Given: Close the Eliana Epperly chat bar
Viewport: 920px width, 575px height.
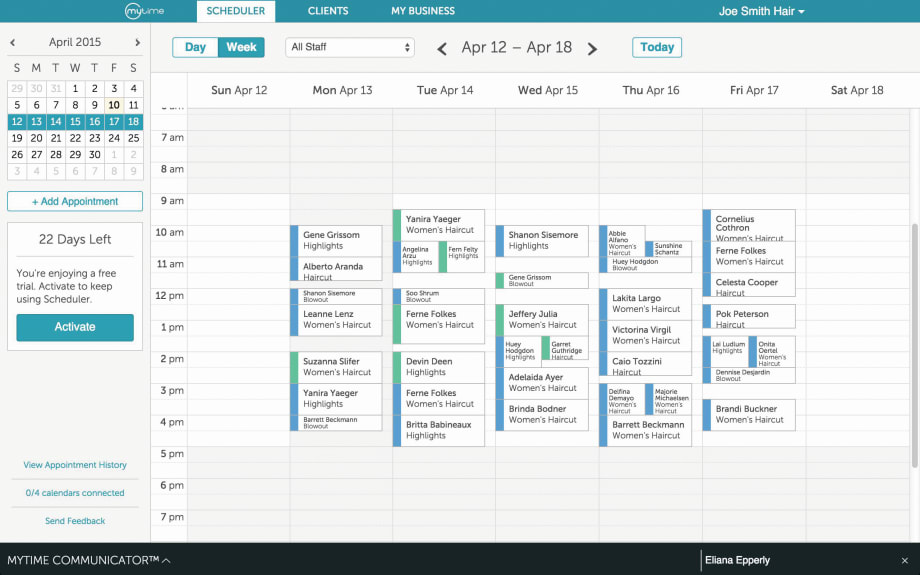Looking at the screenshot, I should 904,561.
